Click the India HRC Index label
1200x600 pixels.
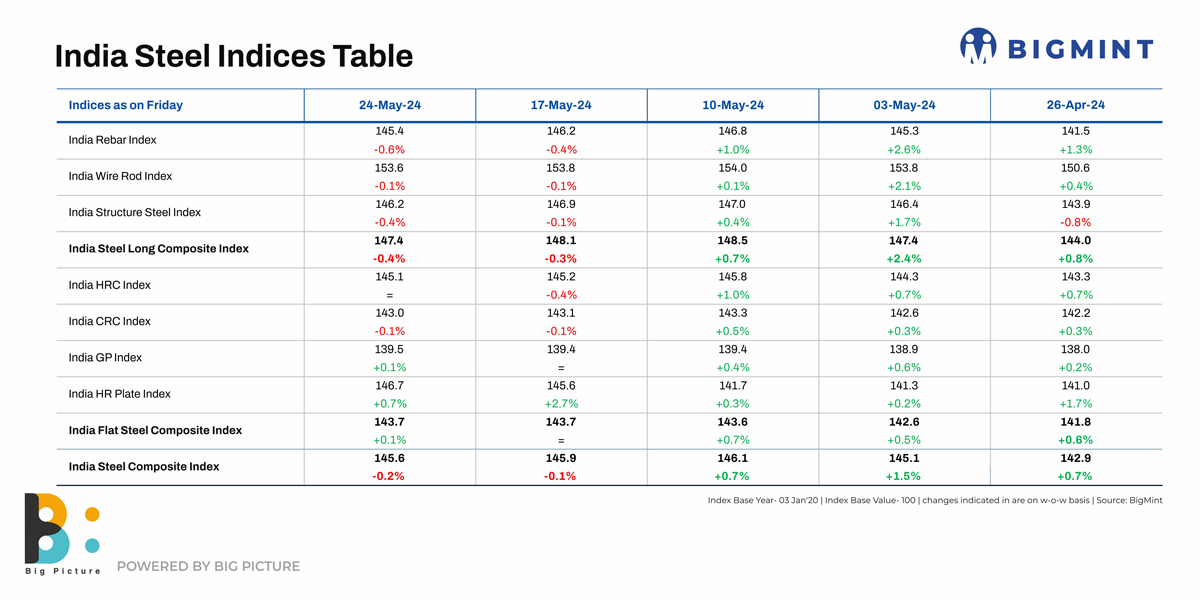tap(109, 285)
